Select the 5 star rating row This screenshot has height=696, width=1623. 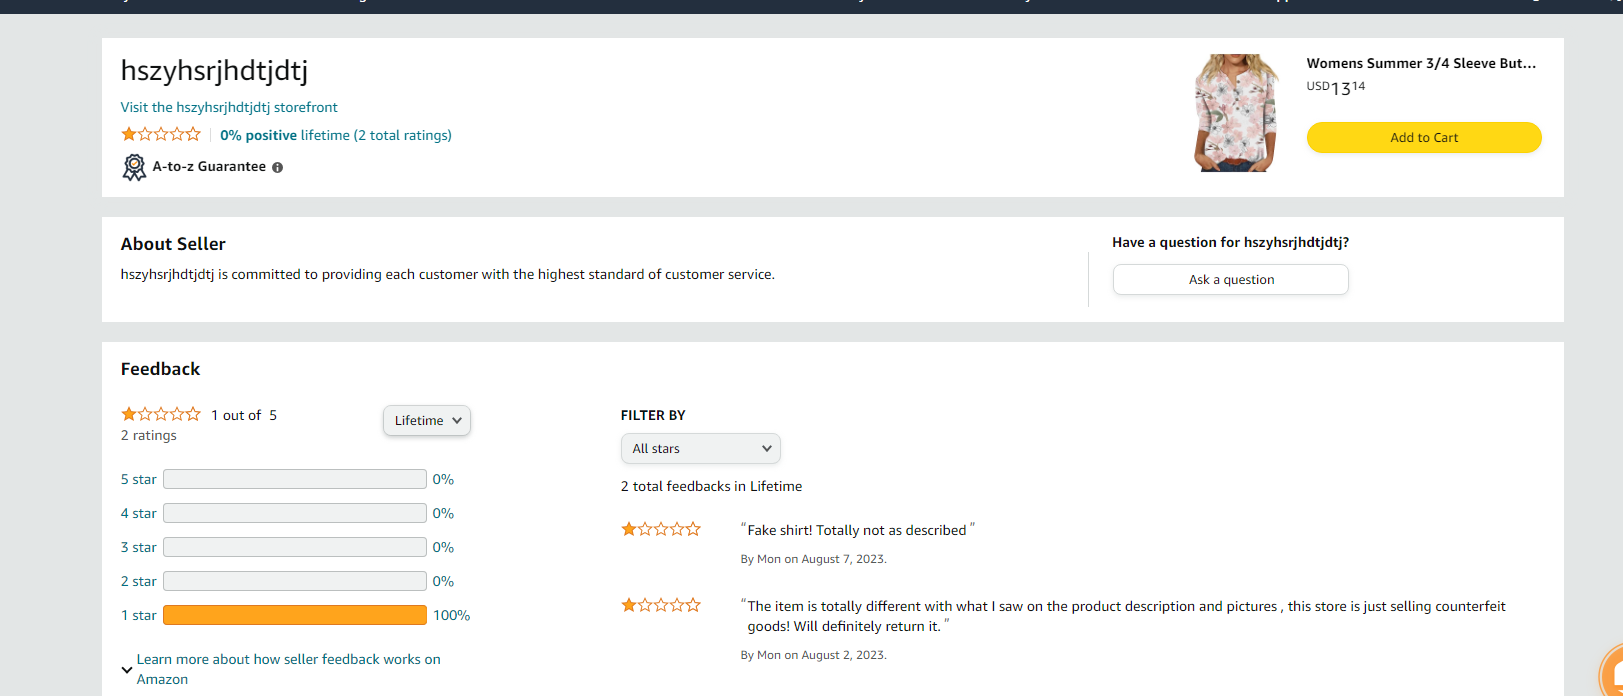click(x=295, y=479)
